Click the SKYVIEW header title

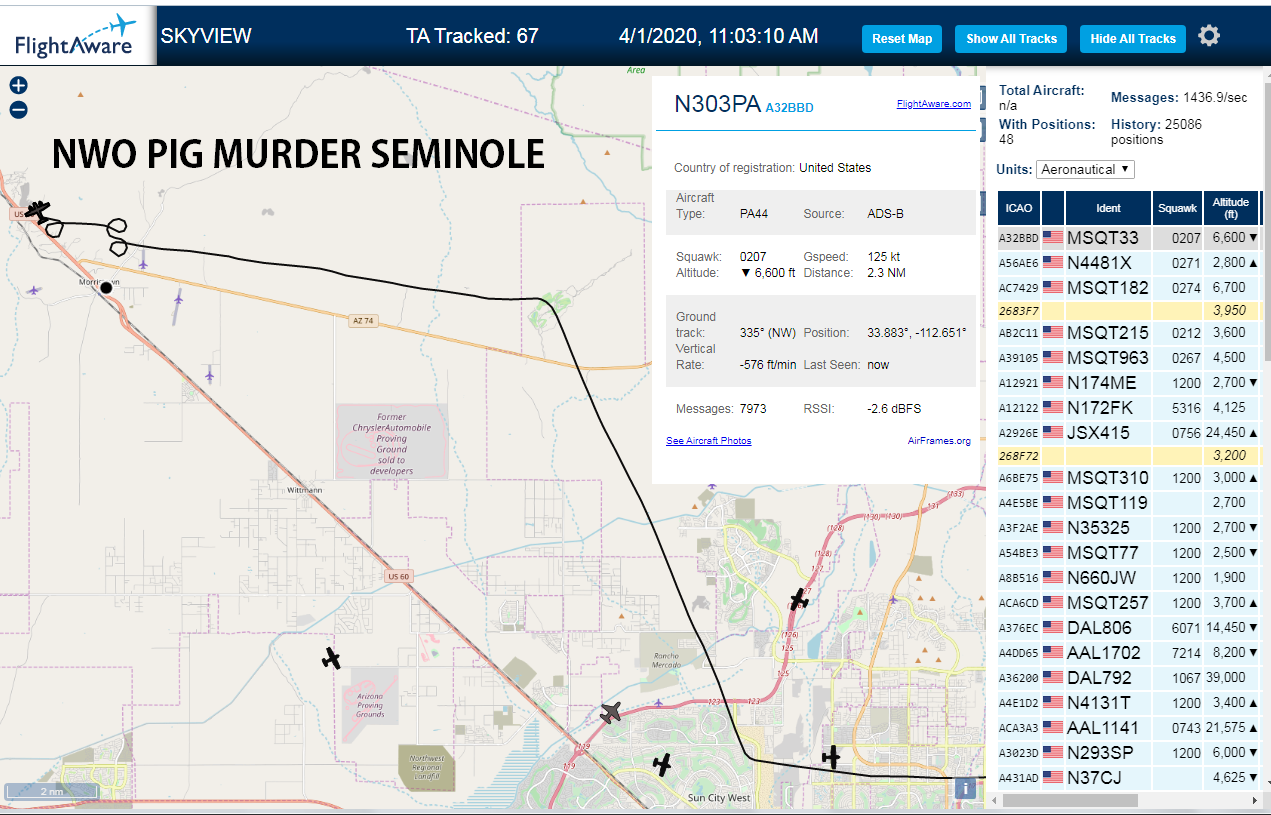[206, 37]
